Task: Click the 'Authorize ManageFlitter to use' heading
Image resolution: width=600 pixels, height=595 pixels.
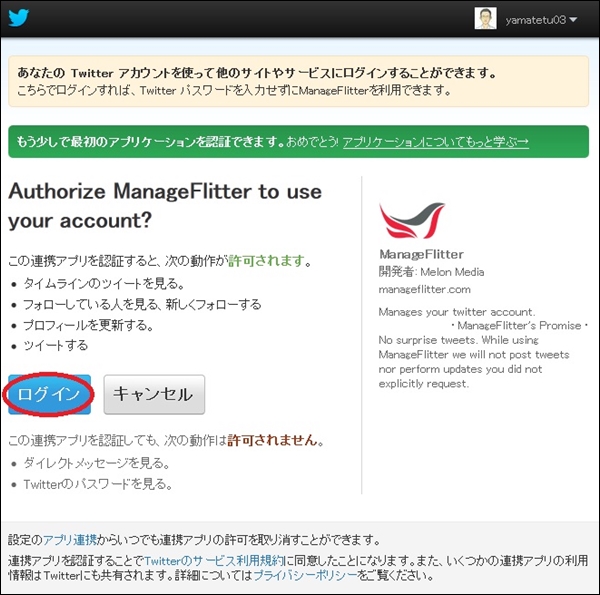Action: click(165, 191)
